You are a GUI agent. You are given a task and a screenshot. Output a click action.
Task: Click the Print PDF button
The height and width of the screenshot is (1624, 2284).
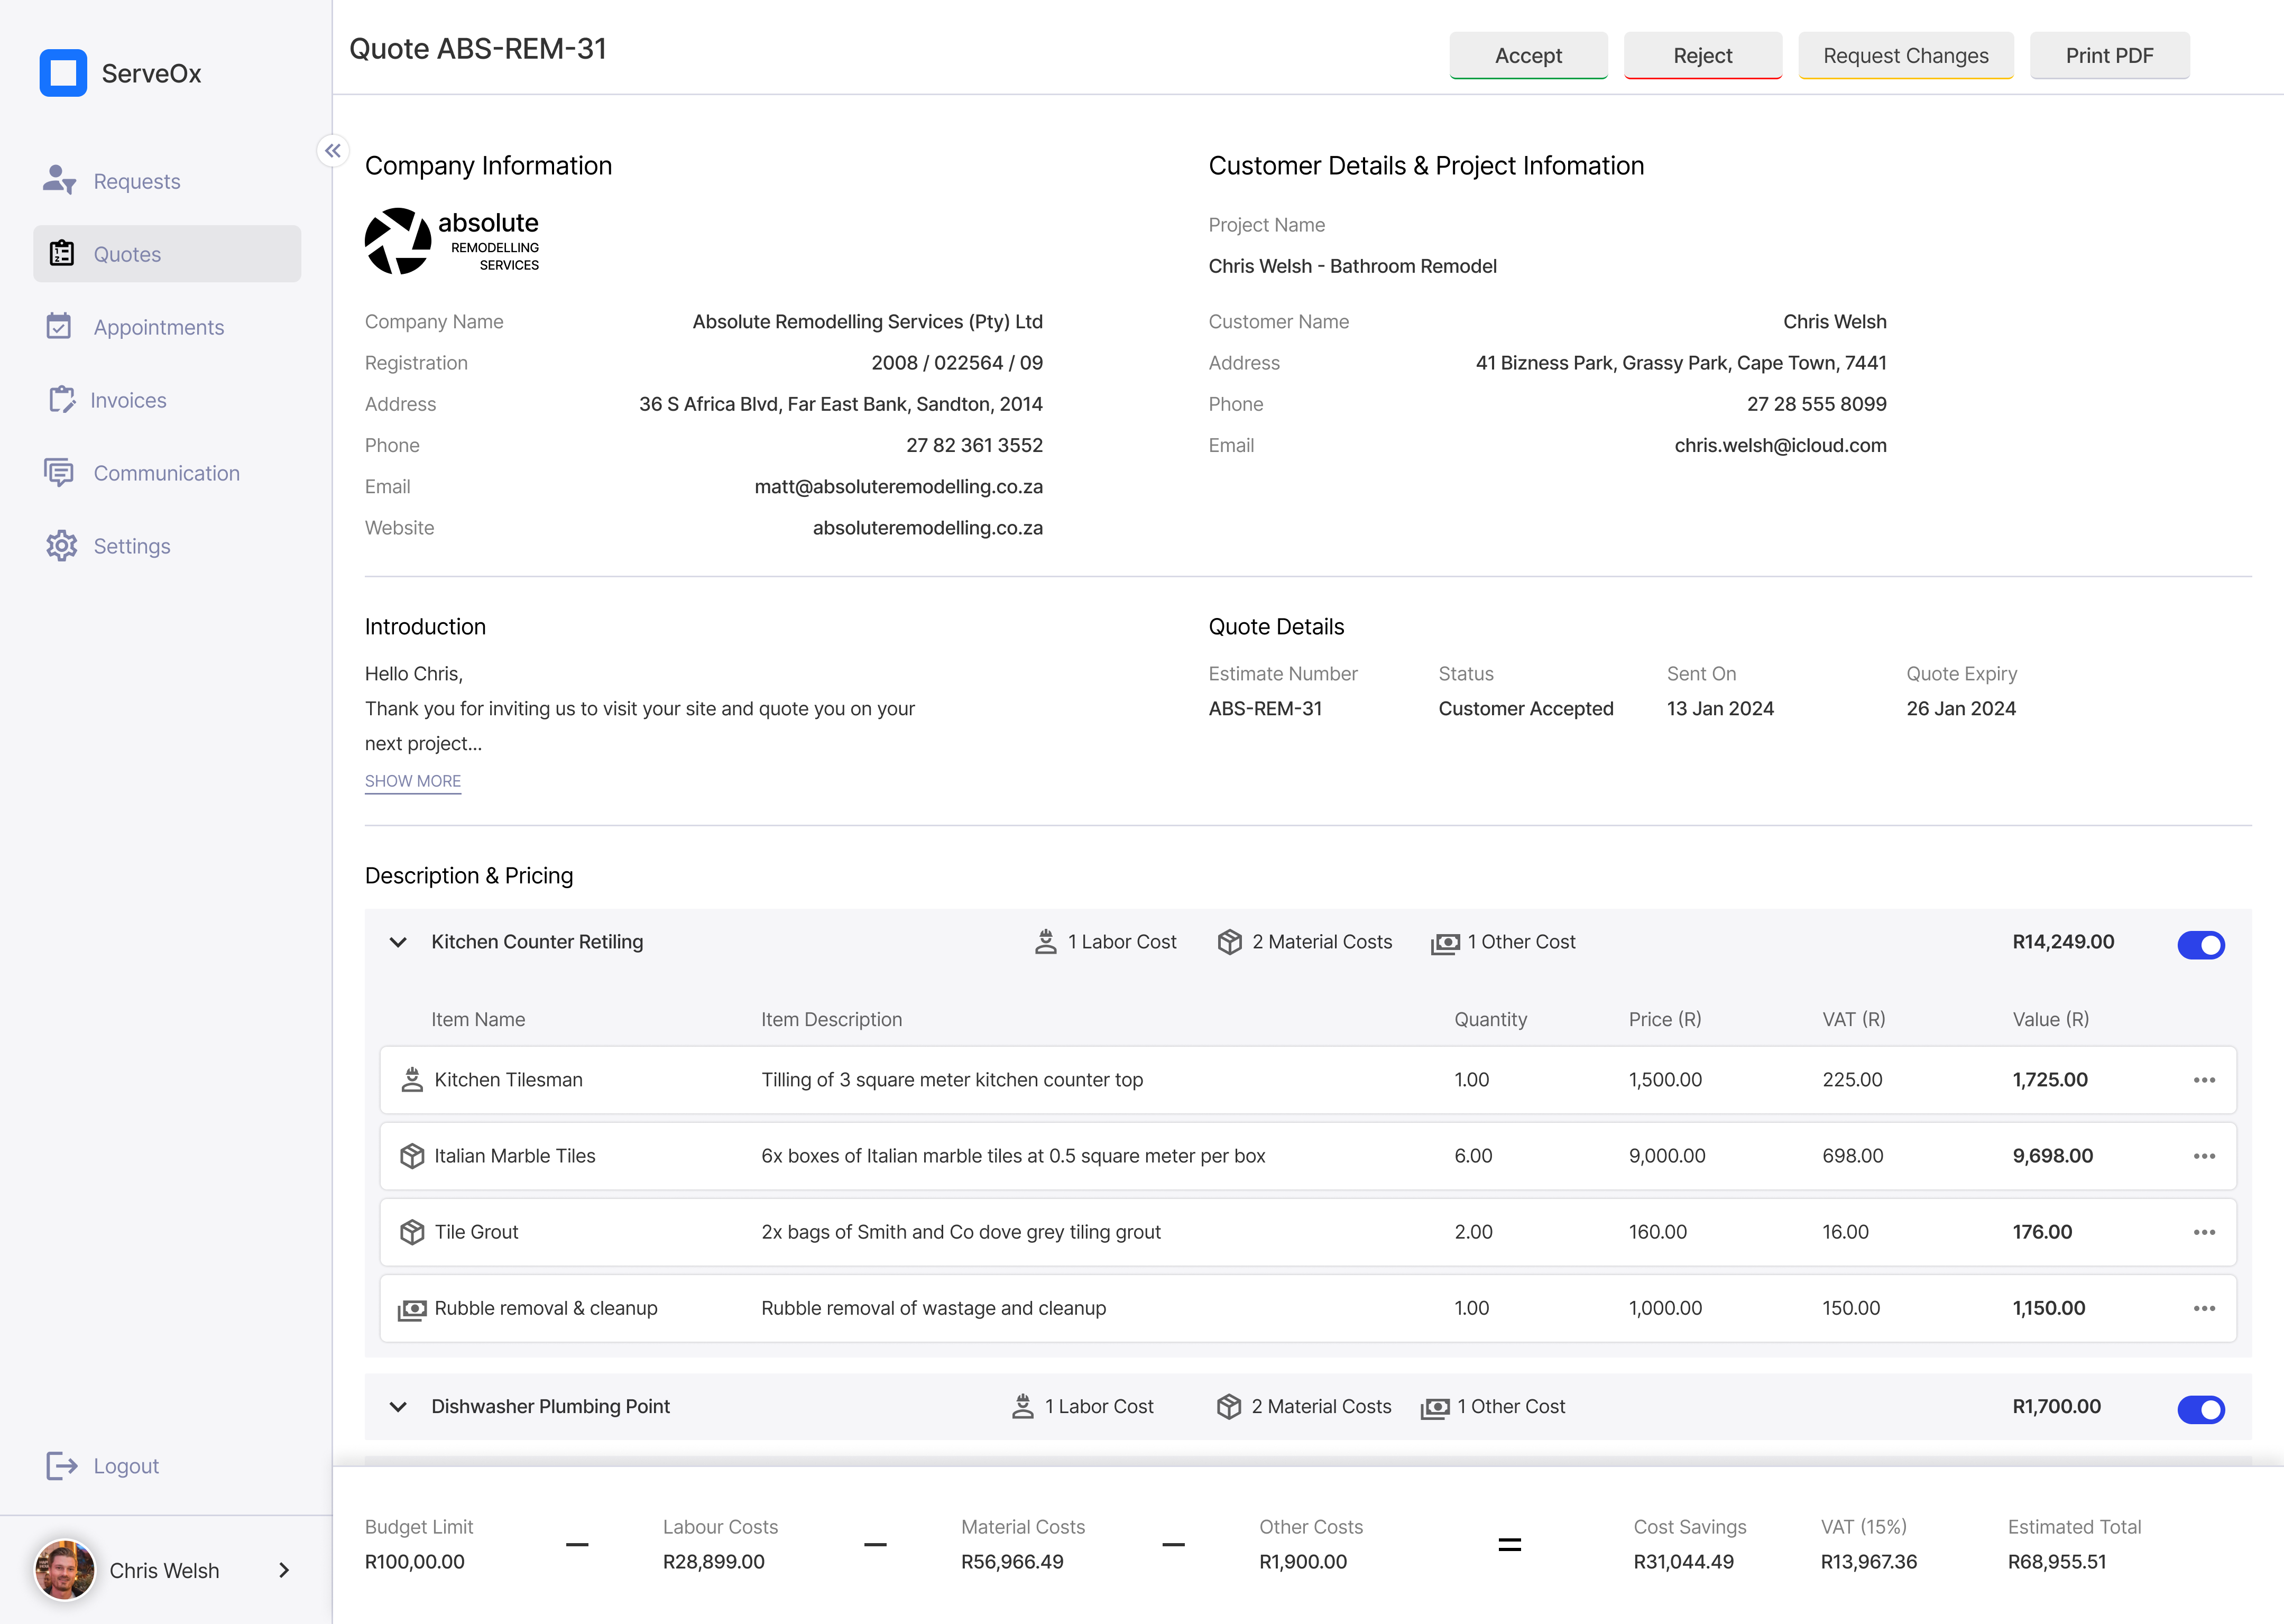[2109, 56]
